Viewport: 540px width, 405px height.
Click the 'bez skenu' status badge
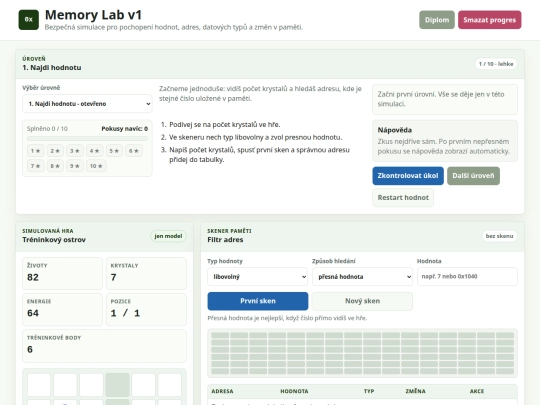pyautogui.click(x=499, y=236)
